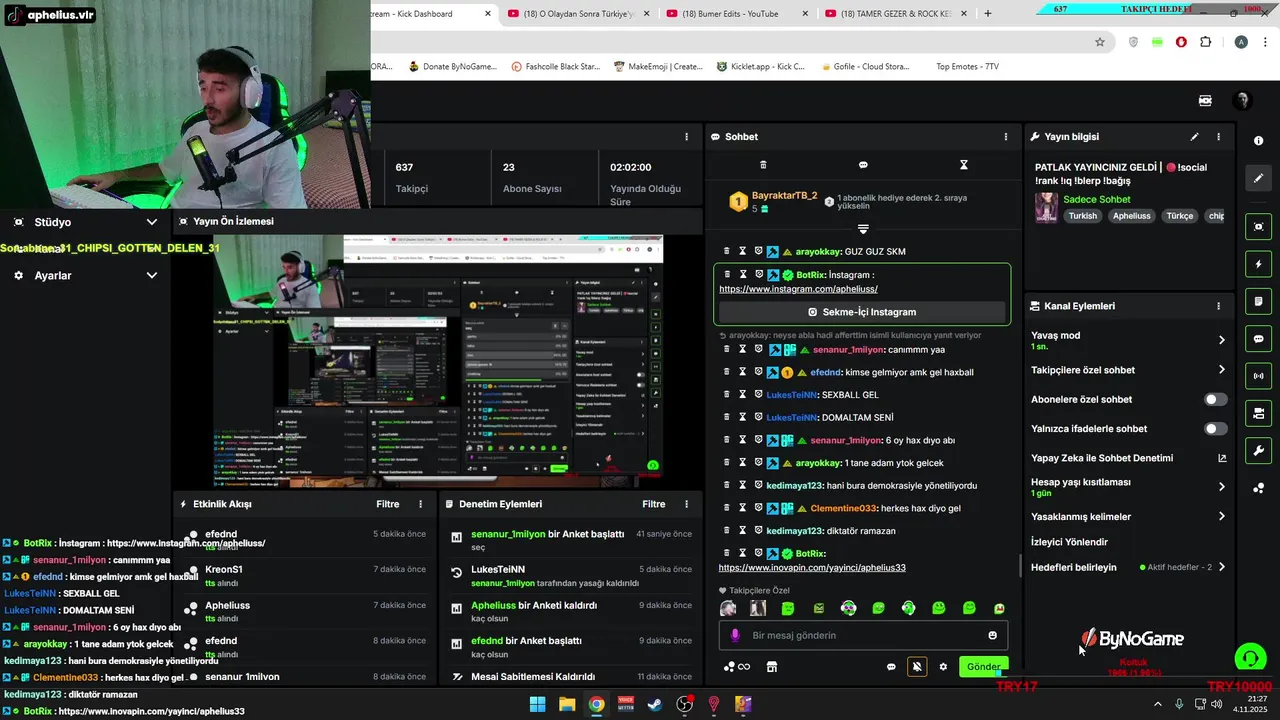Screen dimensions: 1280x720
Task: Edit stream info with the Yayın bilgisi pencil
Action: 1194,137
